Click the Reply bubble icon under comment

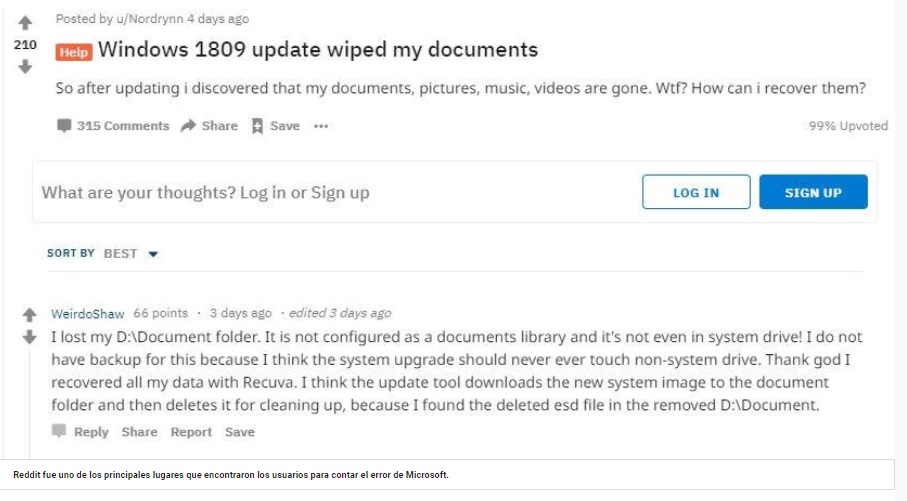58,431
